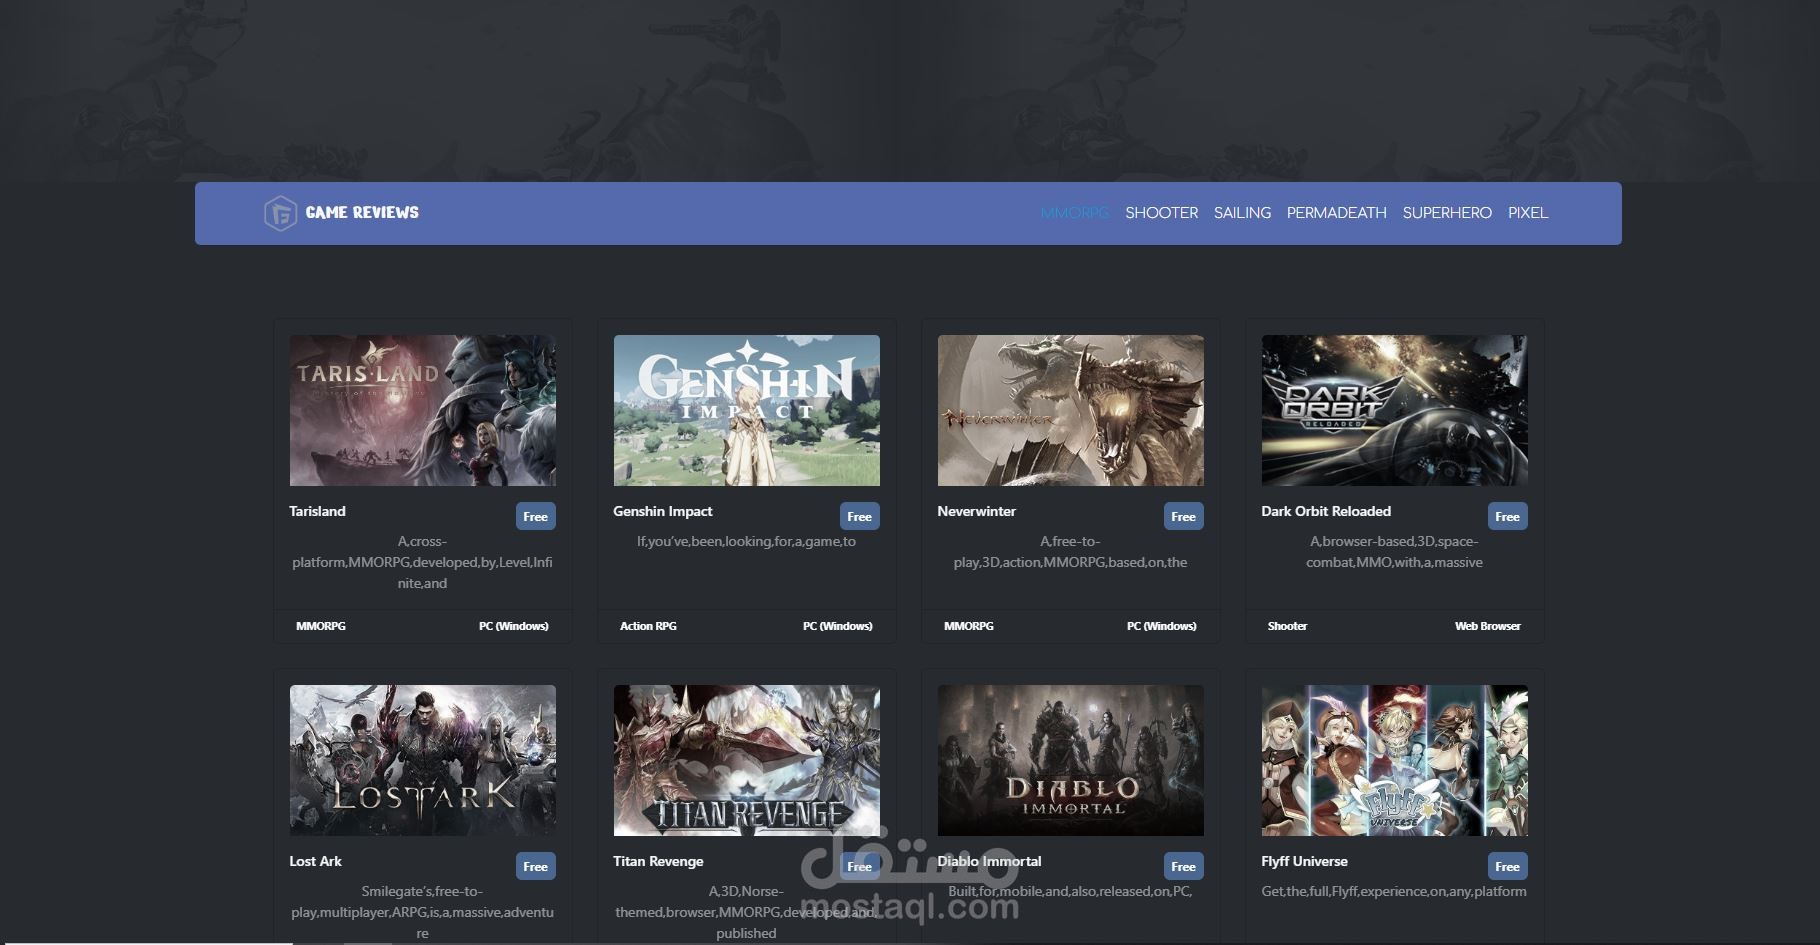Click the Flyff Universe title
1820x945 pixels.
[1304, 861]
